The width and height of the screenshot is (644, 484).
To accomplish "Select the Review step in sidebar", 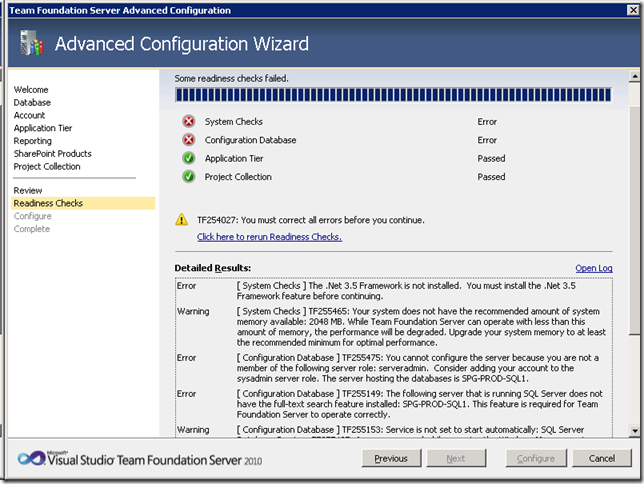I will pos(28,190).
